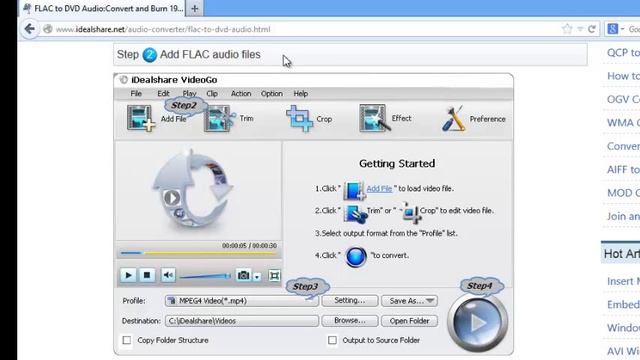Click the big blue Convert button

[478, 322]
